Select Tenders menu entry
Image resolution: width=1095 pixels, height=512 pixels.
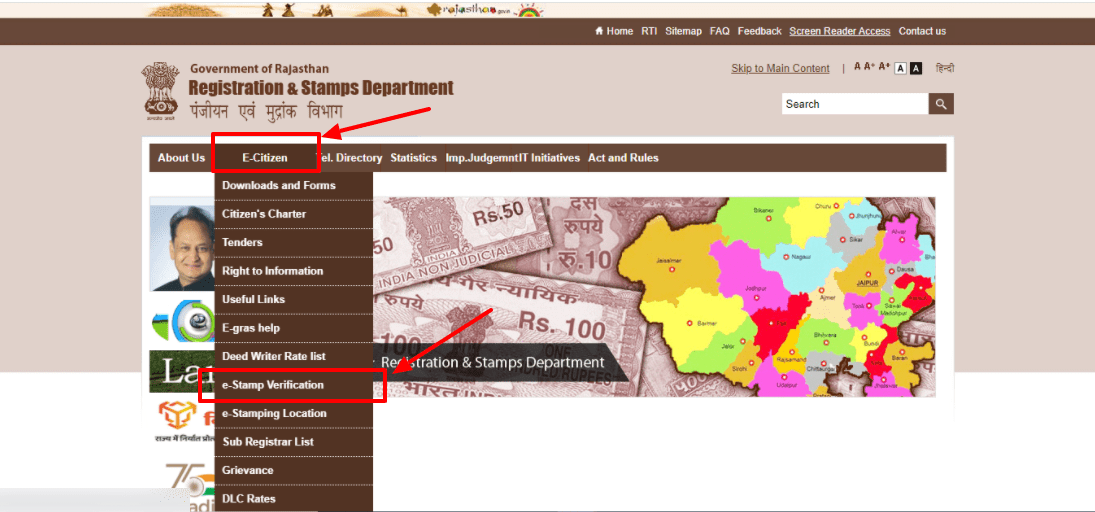[293, 242]
